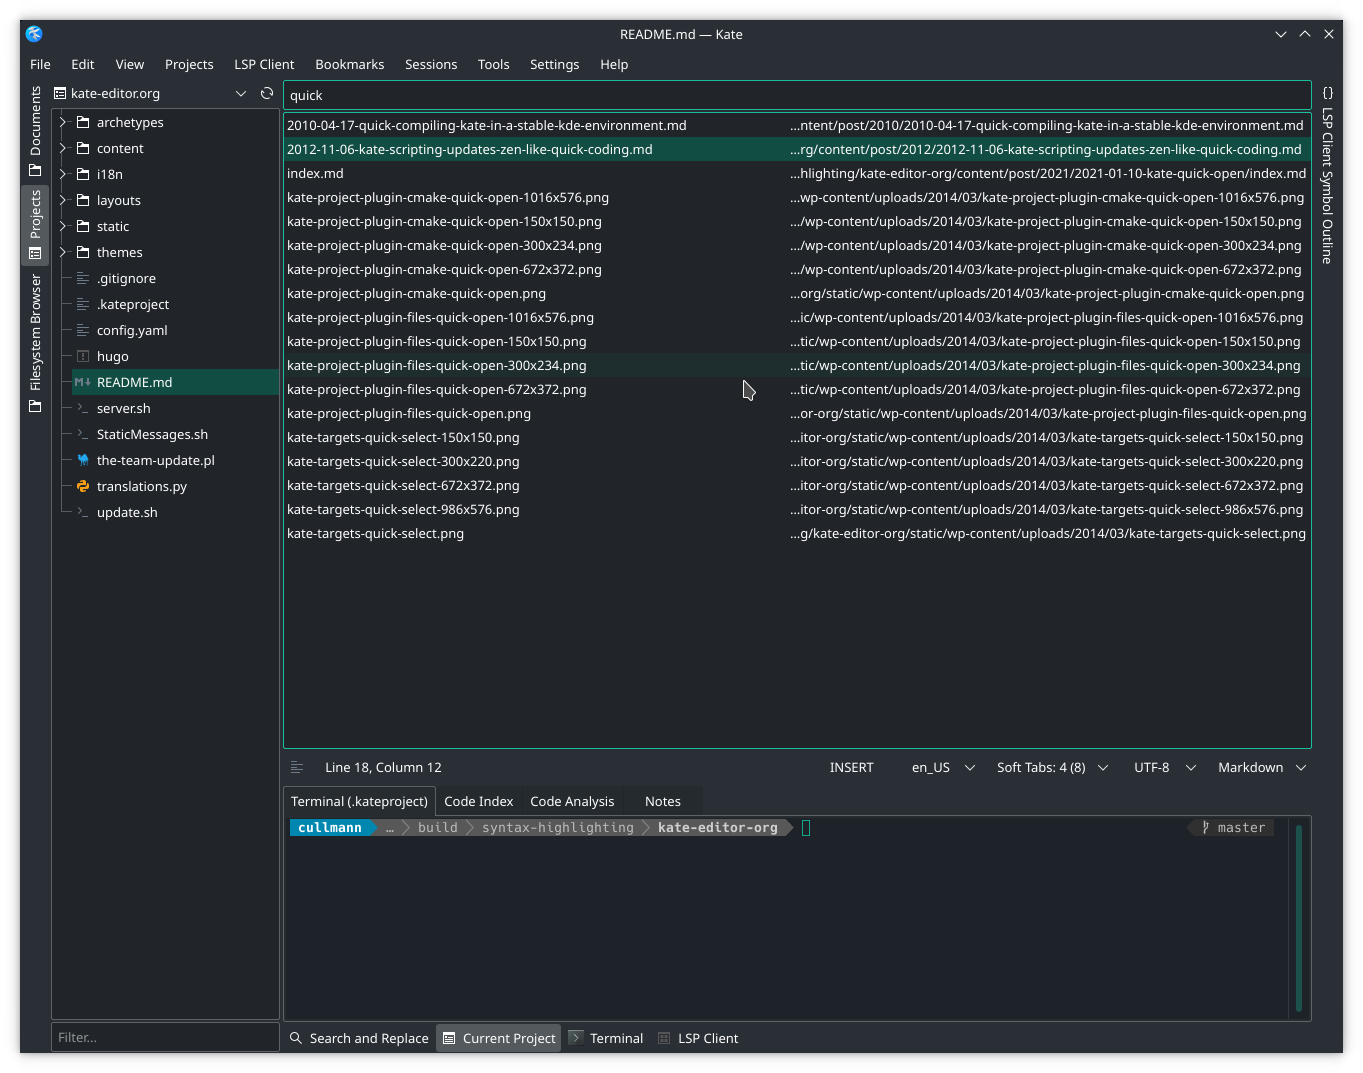Open the LSP Client Symbol Outline panel

[x=1328, y=176]
